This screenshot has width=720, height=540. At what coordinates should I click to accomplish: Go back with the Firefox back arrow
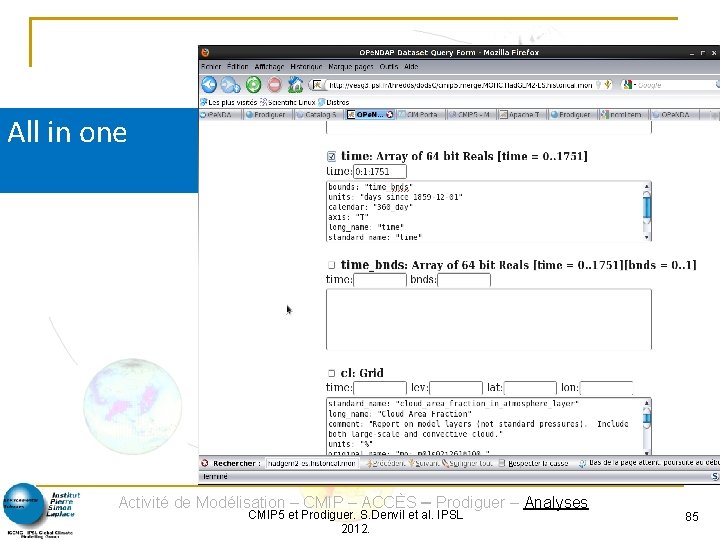tap(209, 84)
